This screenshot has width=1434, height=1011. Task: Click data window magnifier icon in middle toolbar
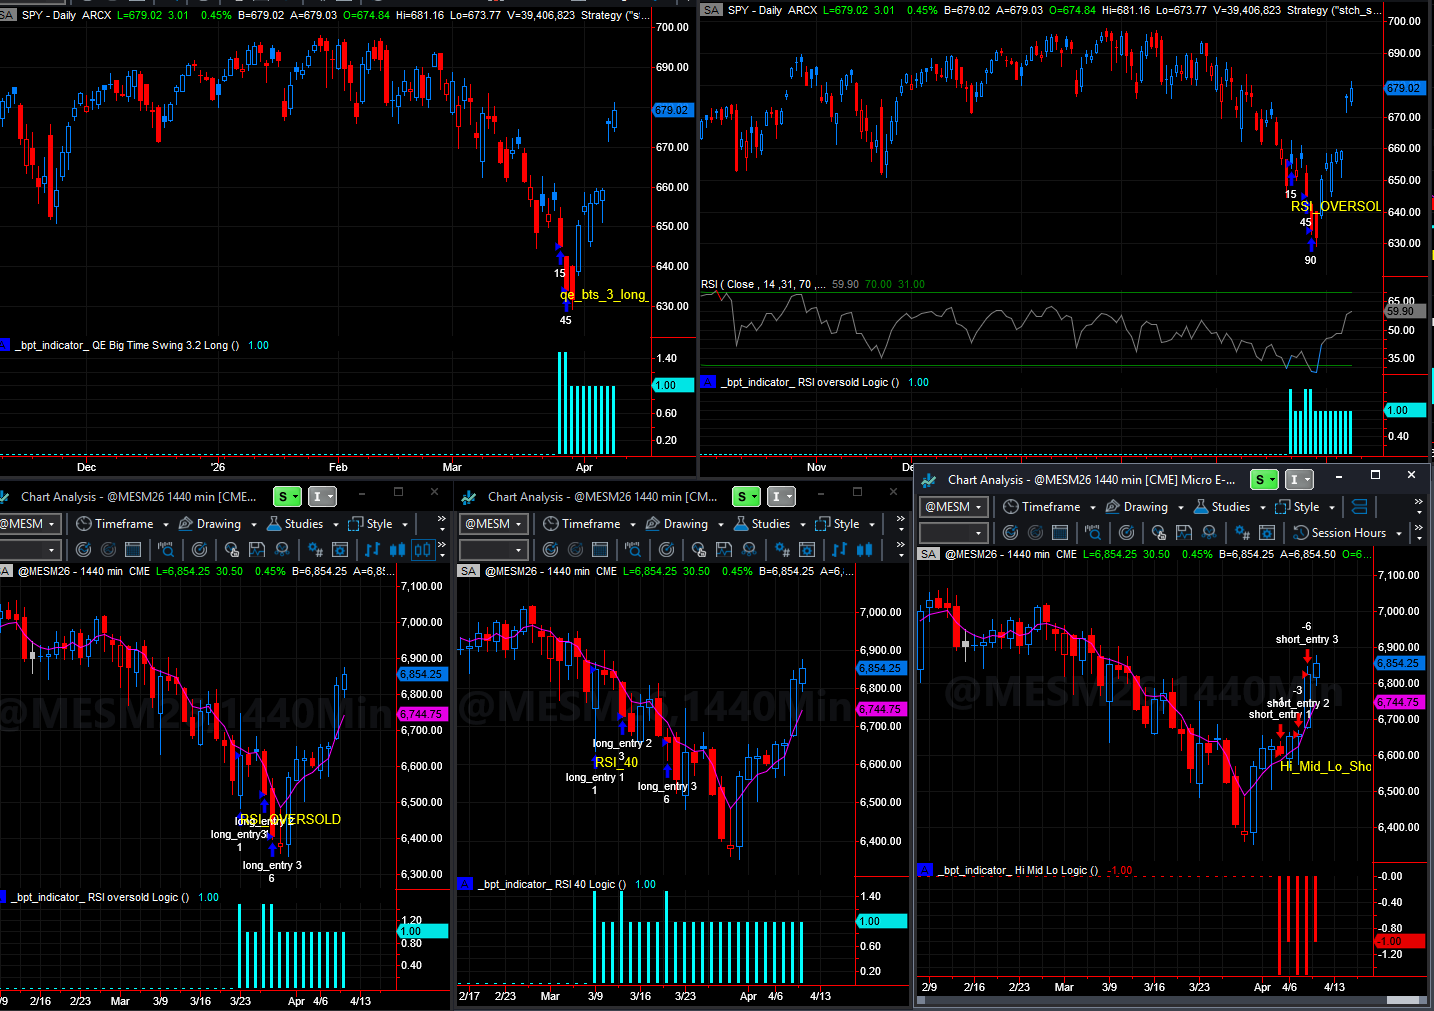pyautogui.click(x=633, y=550)
